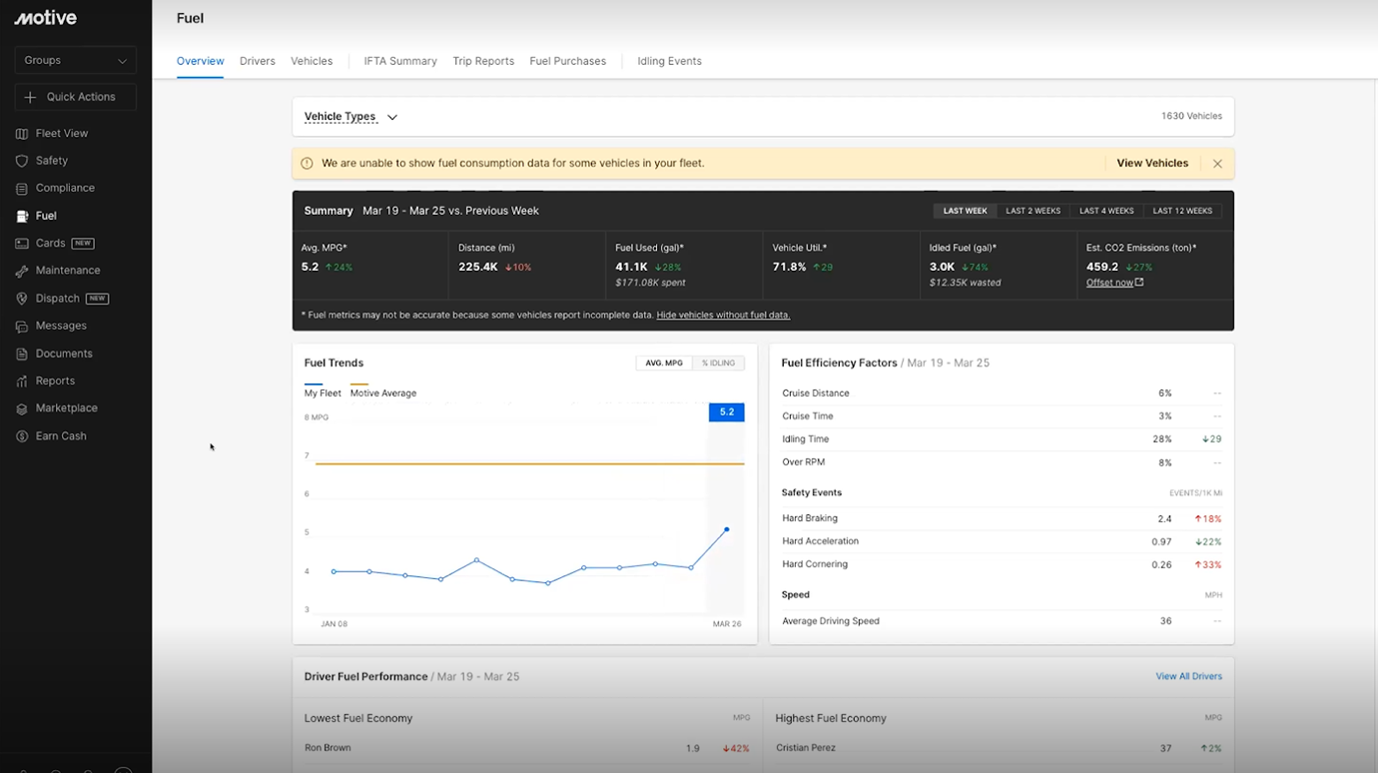
Task: Open Compliance from the sidebar
Action: (65, 188)
